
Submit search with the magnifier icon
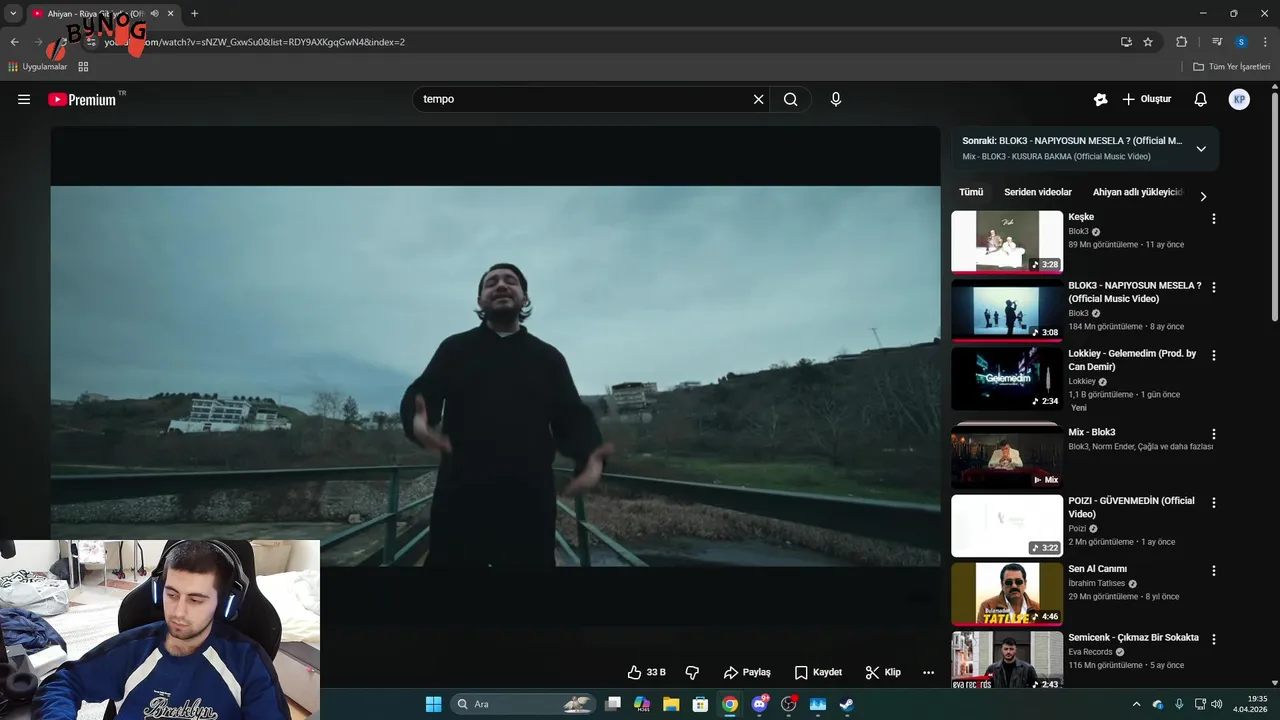791,99
